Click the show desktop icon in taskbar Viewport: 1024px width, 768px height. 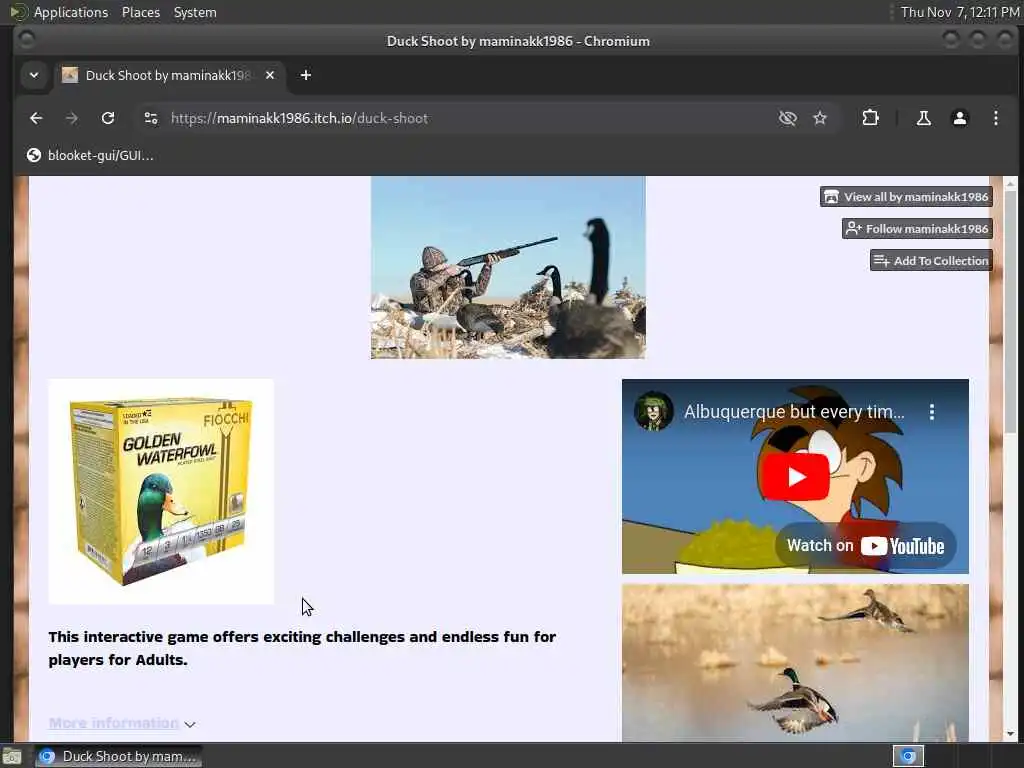[12, 756]
